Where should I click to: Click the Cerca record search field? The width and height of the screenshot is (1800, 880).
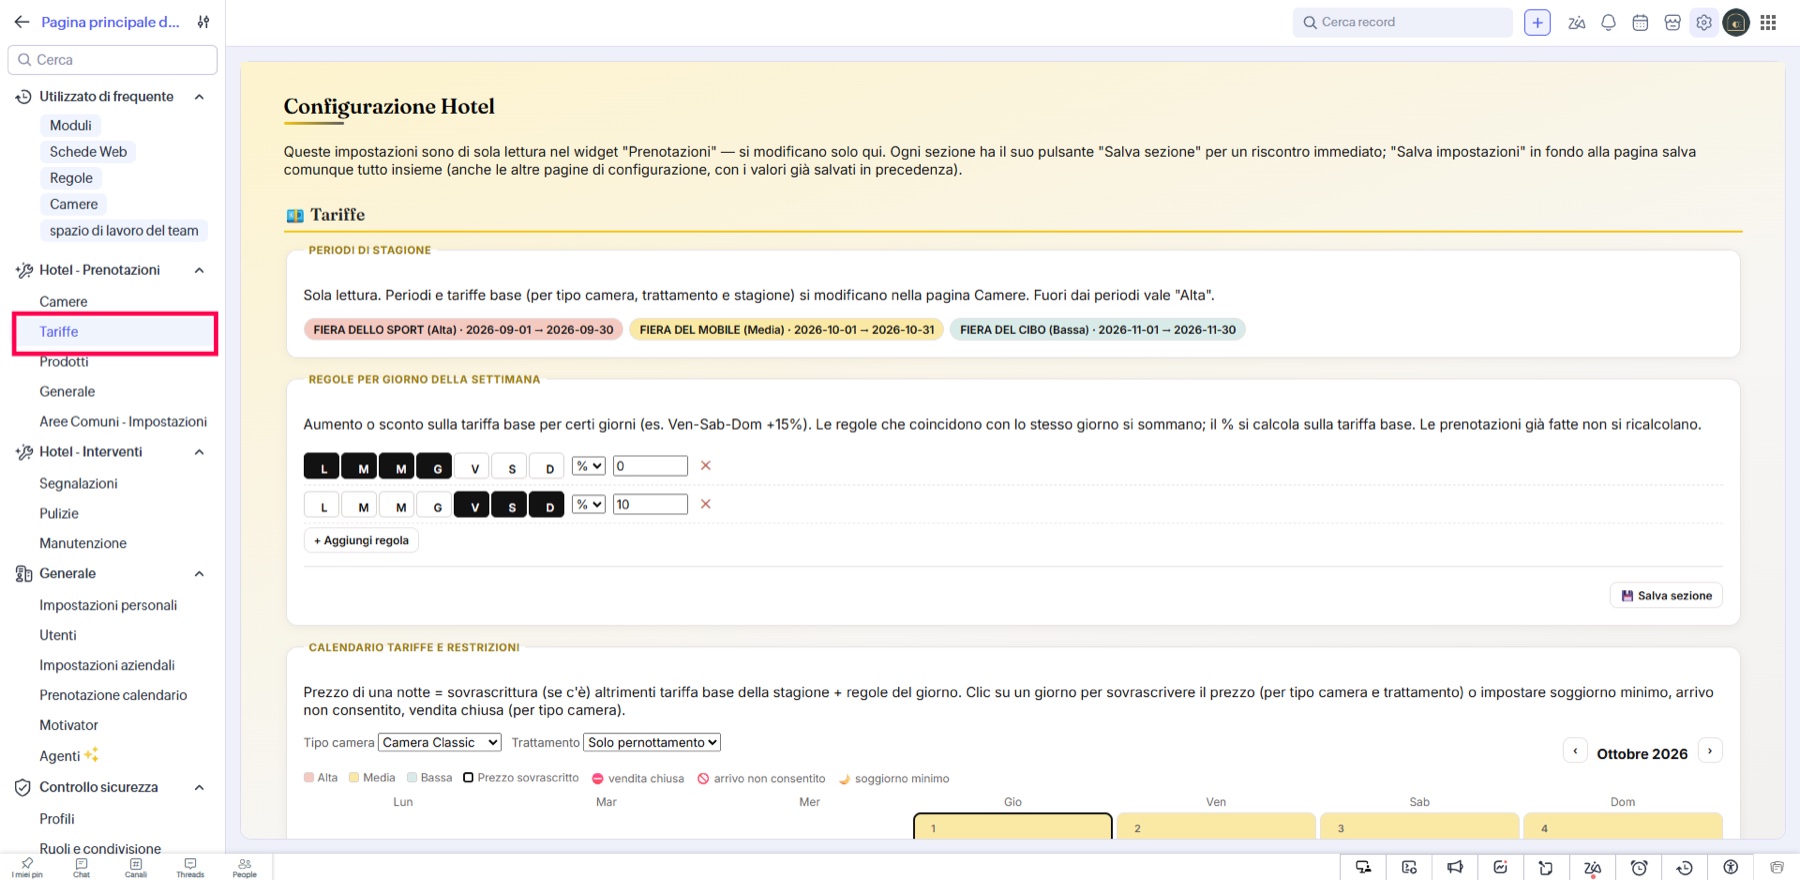pos(1402,22)
